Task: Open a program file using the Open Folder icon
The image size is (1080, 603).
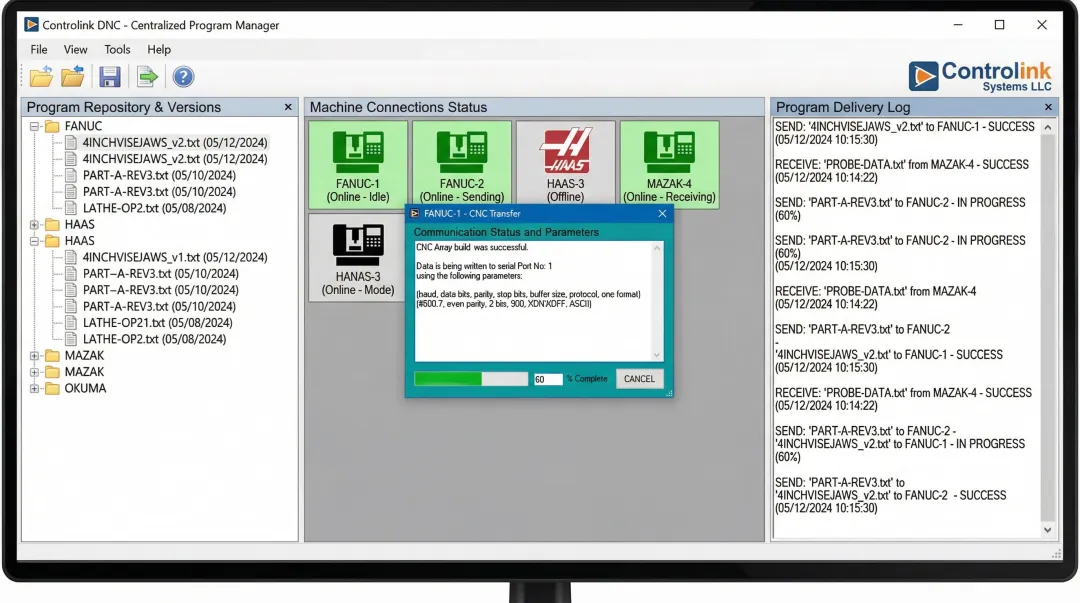Action: [x=42, y=76]
